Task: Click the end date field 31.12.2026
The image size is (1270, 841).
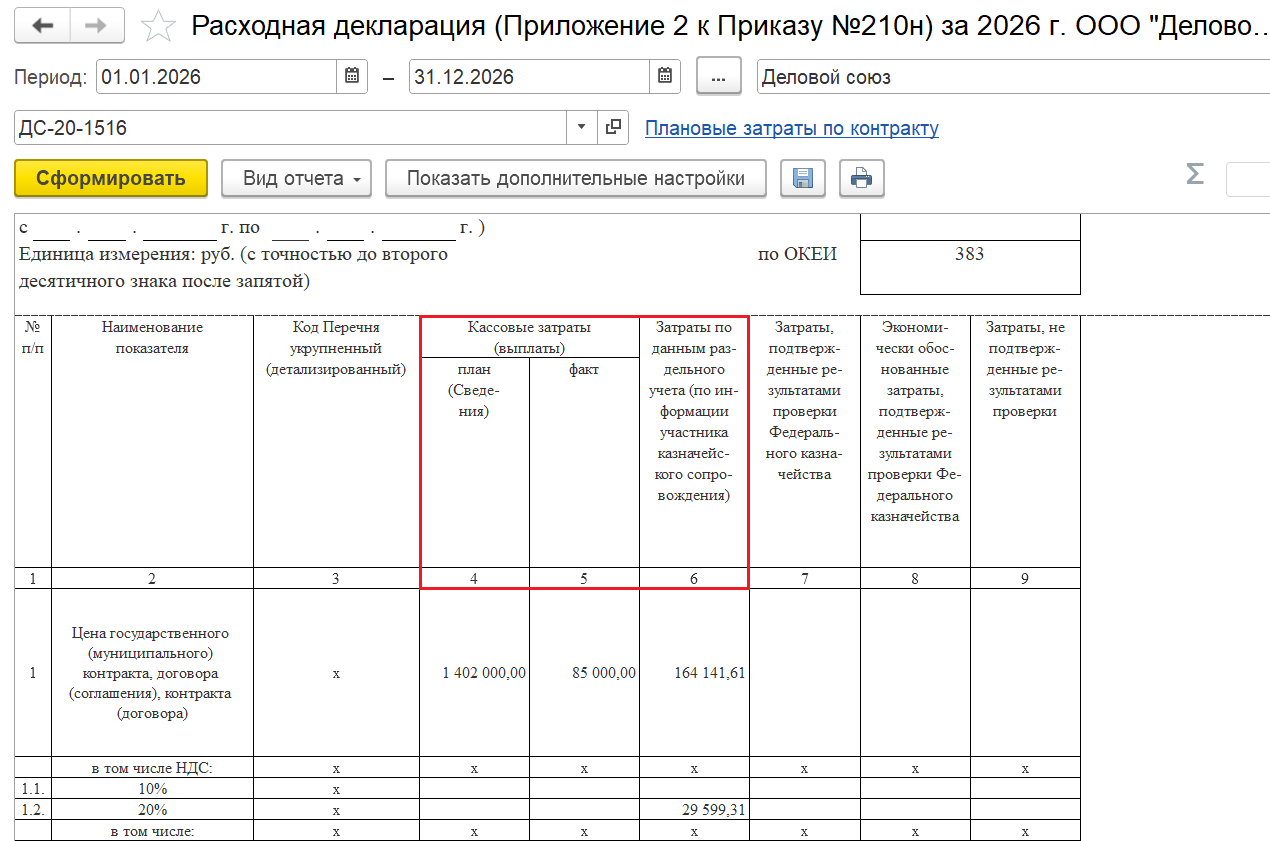Action: 529,77
